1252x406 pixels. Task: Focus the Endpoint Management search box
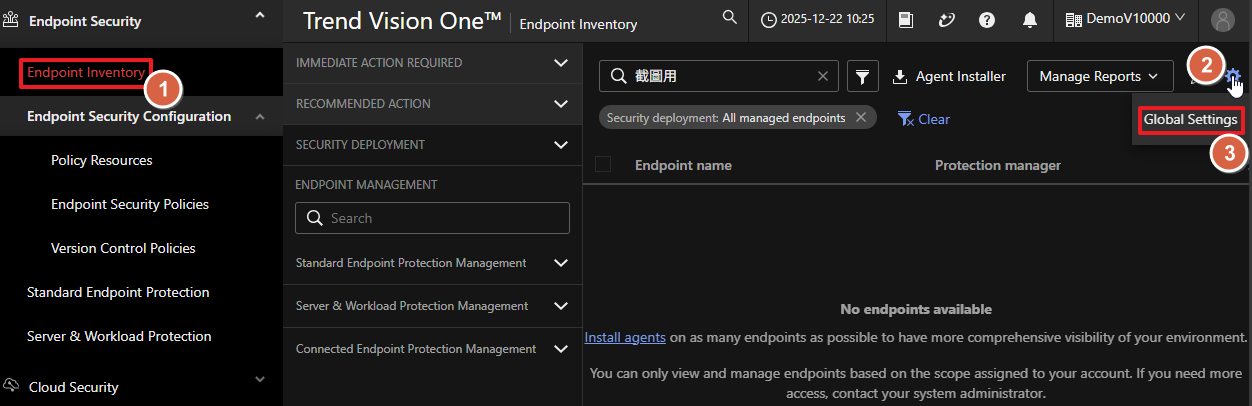click(432, 218)
